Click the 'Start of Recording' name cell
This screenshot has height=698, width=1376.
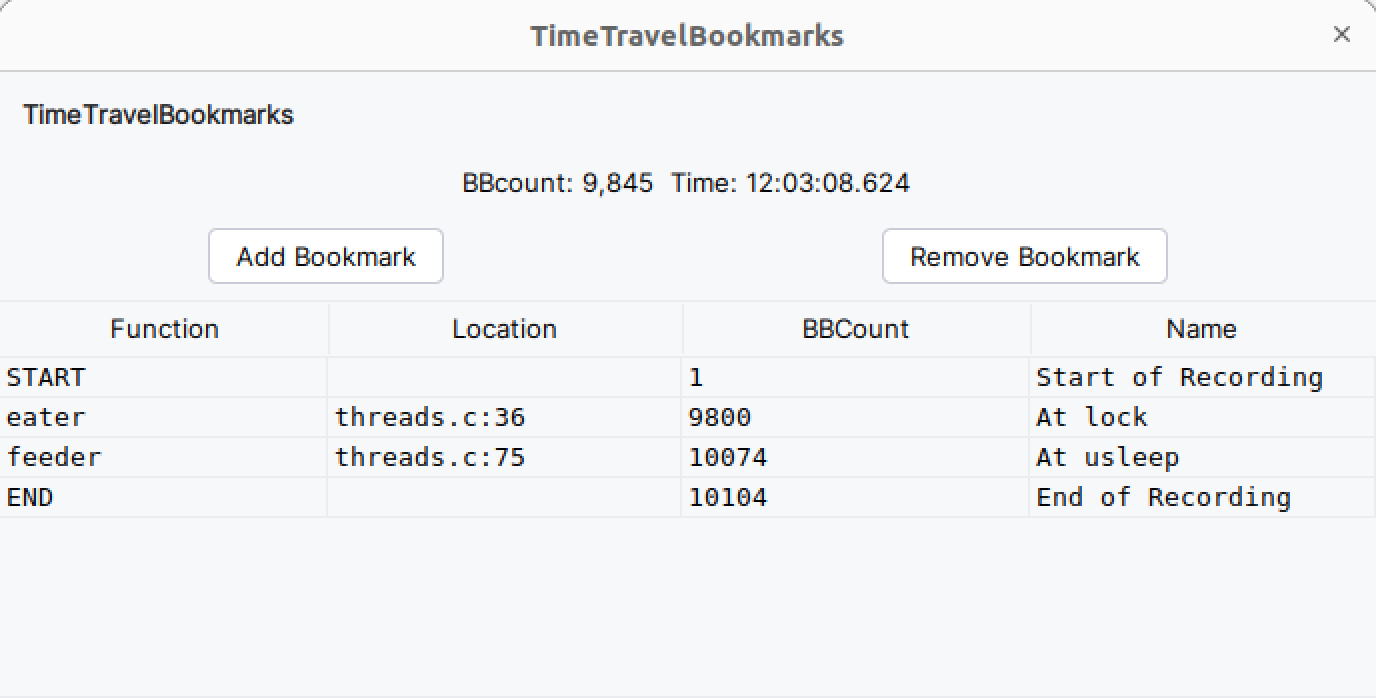[x=1202, y=377]
